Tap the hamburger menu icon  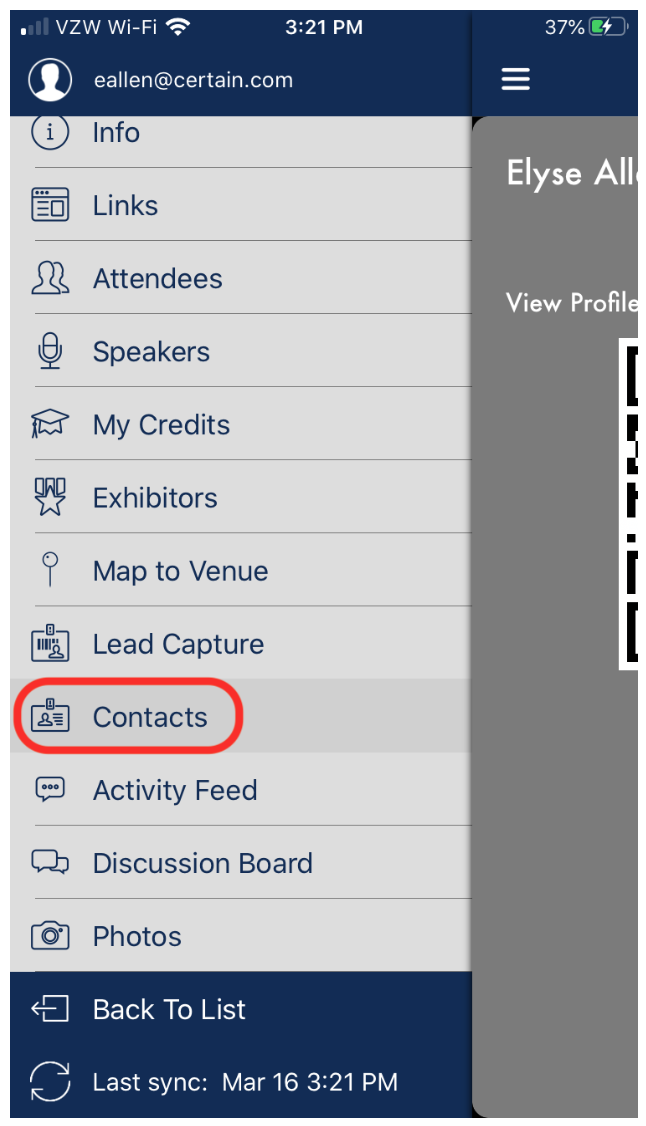(515, 79)
